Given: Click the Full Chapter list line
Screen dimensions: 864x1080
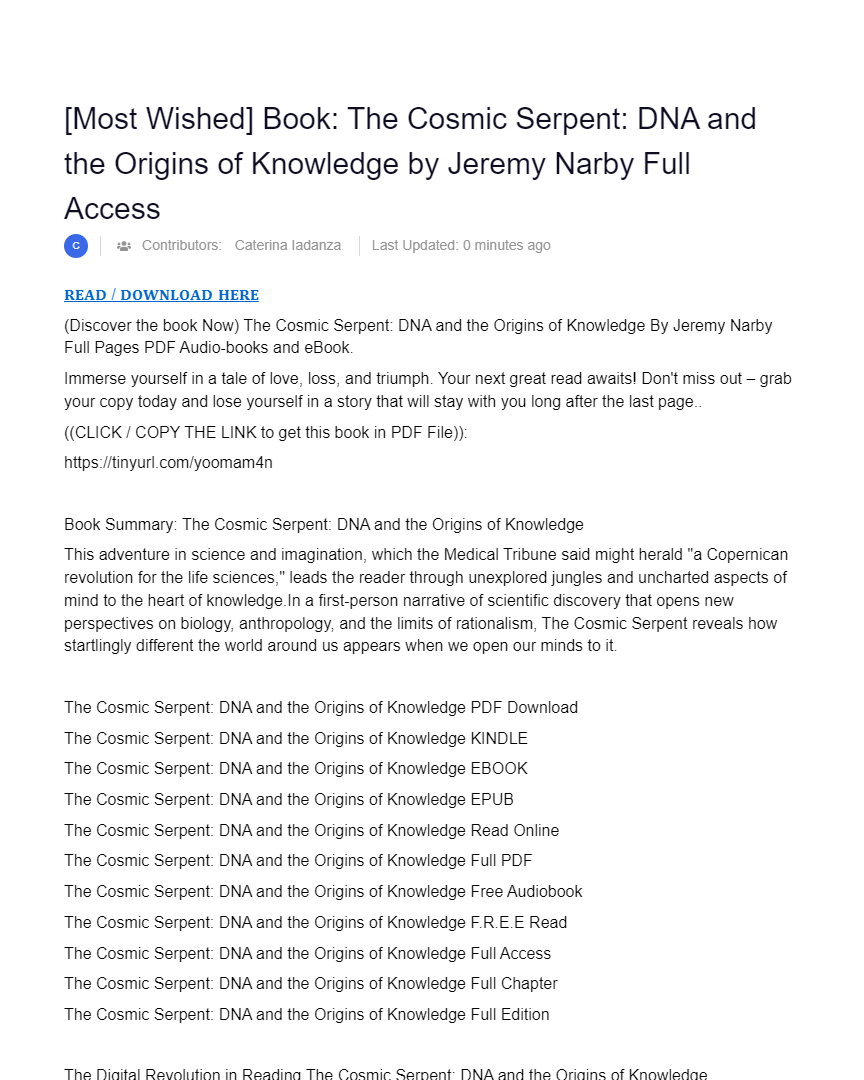Looking at the screenshot, I should [310, 984].
